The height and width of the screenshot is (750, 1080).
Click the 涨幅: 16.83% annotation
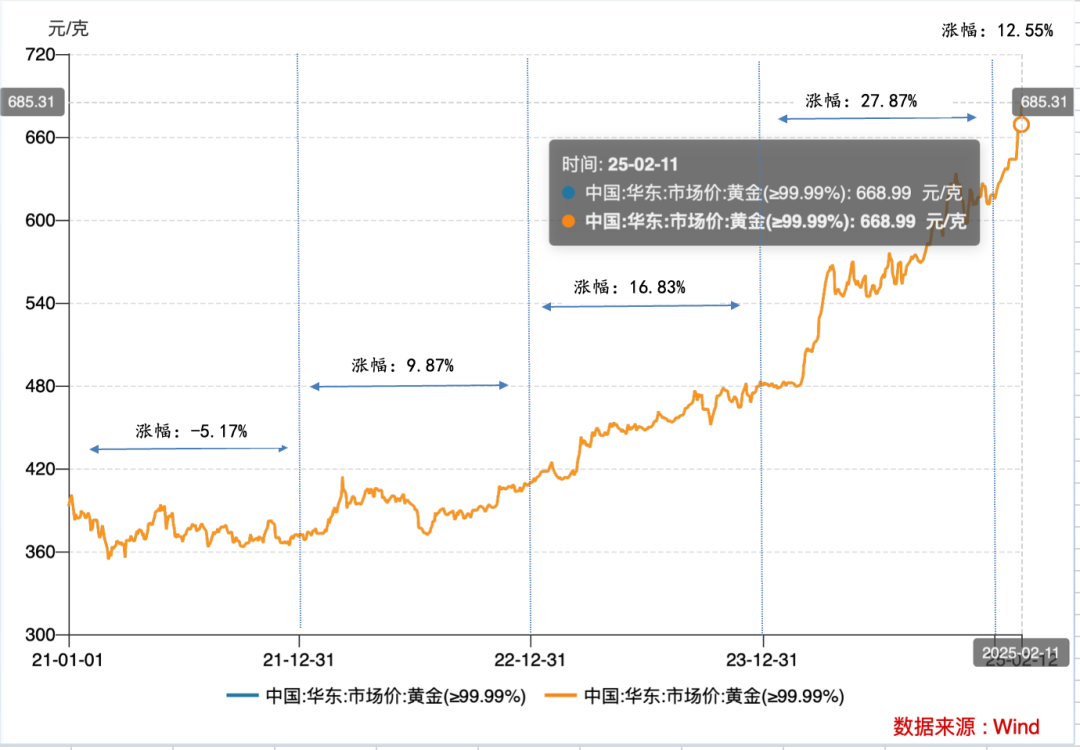[x=630, y=287]
